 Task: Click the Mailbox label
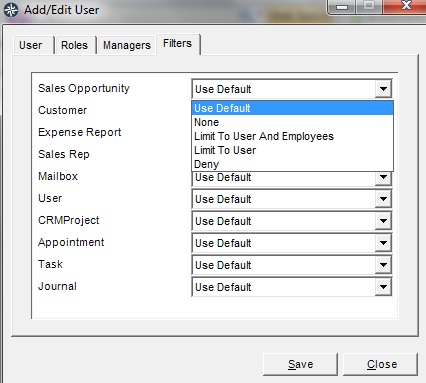pyautogui.click(x=58, y=176)
